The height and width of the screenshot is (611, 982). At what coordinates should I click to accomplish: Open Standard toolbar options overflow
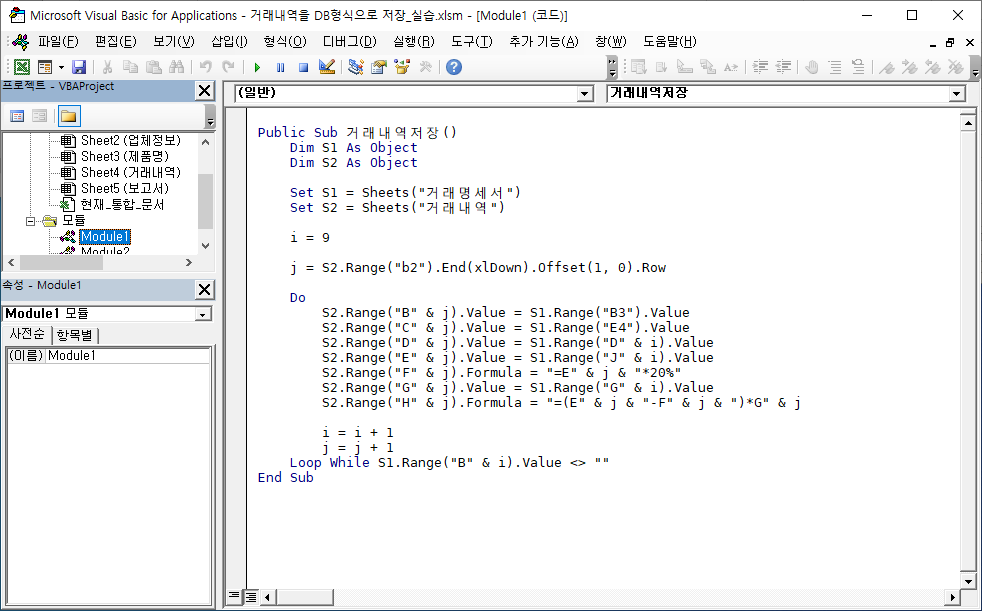pos(612,67)
